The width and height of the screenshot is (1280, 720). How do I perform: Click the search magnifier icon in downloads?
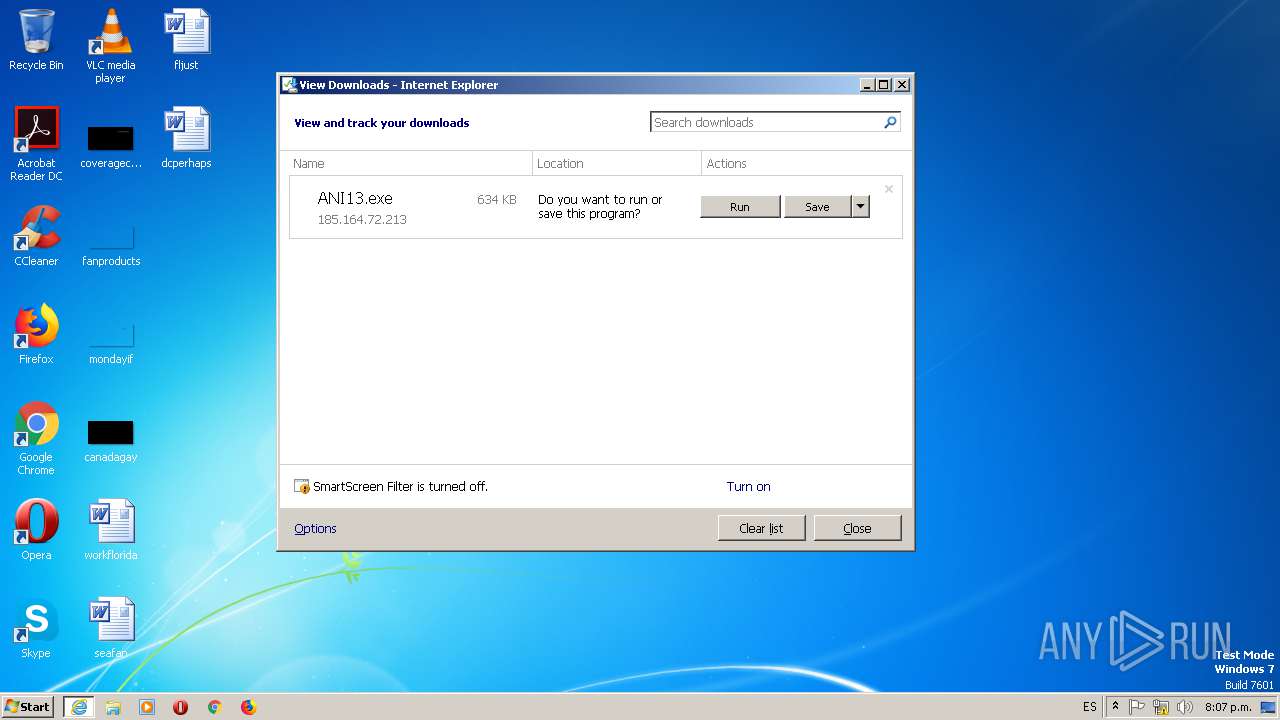click(890, 122)
